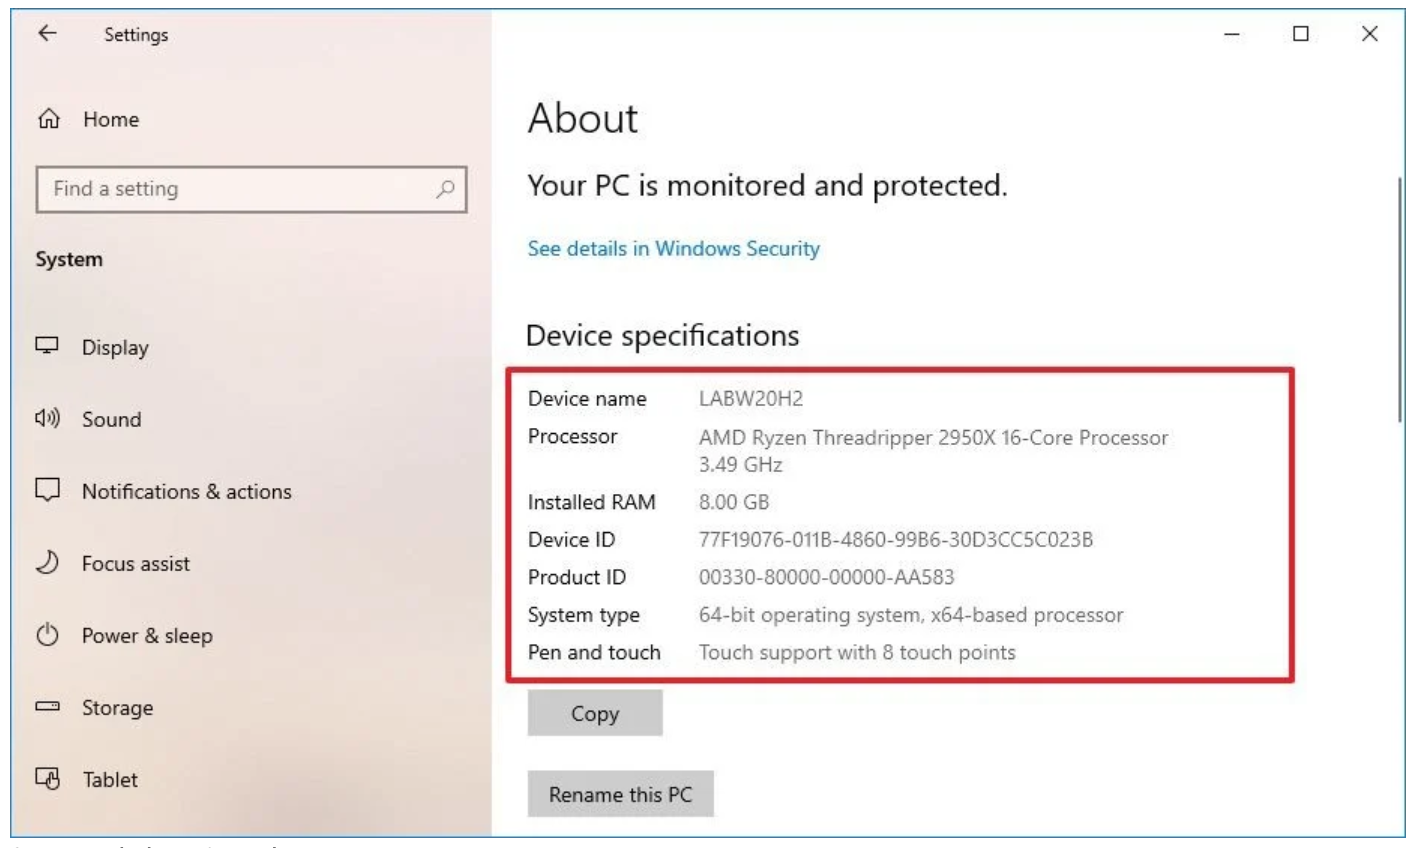Maximize the Settings window
Screen dimensions: 1416x848
(x=1300, y=34)
